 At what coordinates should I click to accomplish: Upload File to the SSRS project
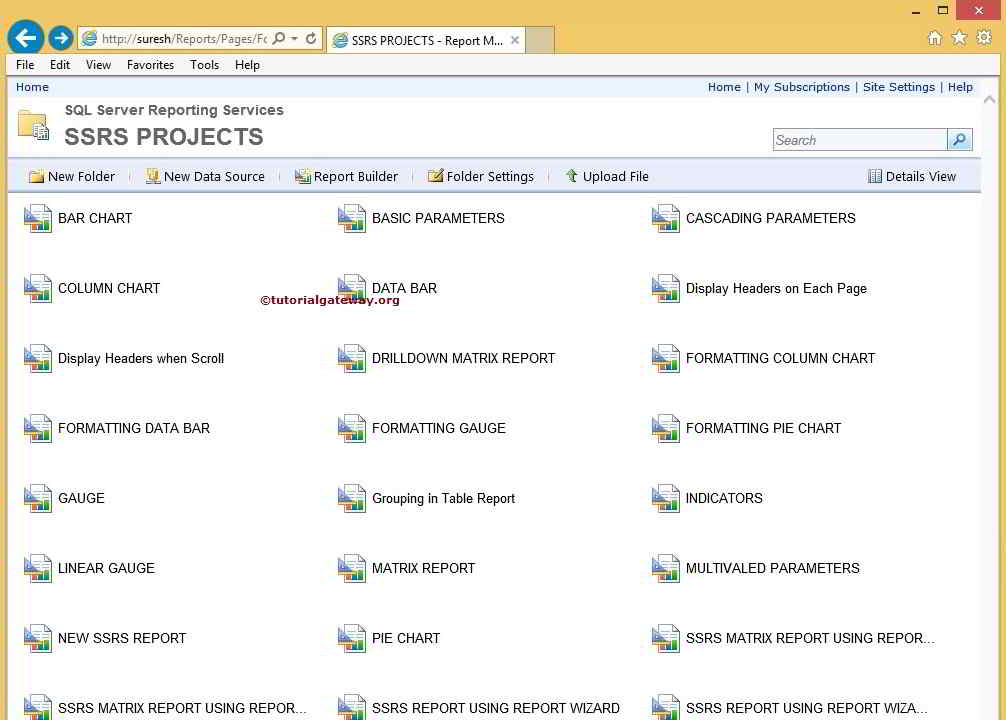pyautogui.click(x=607, y=176)
